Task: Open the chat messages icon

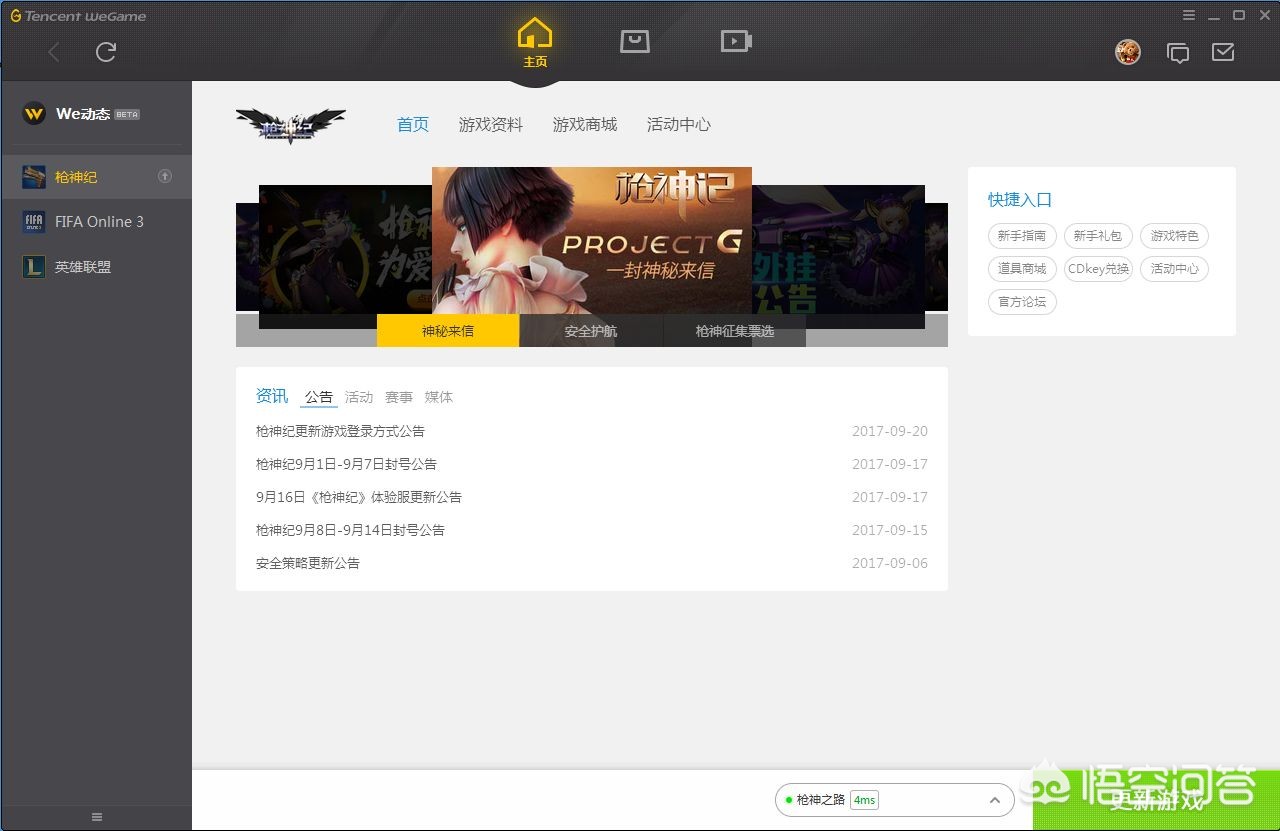Action: pyautogui.click(x=1178, y=53)
